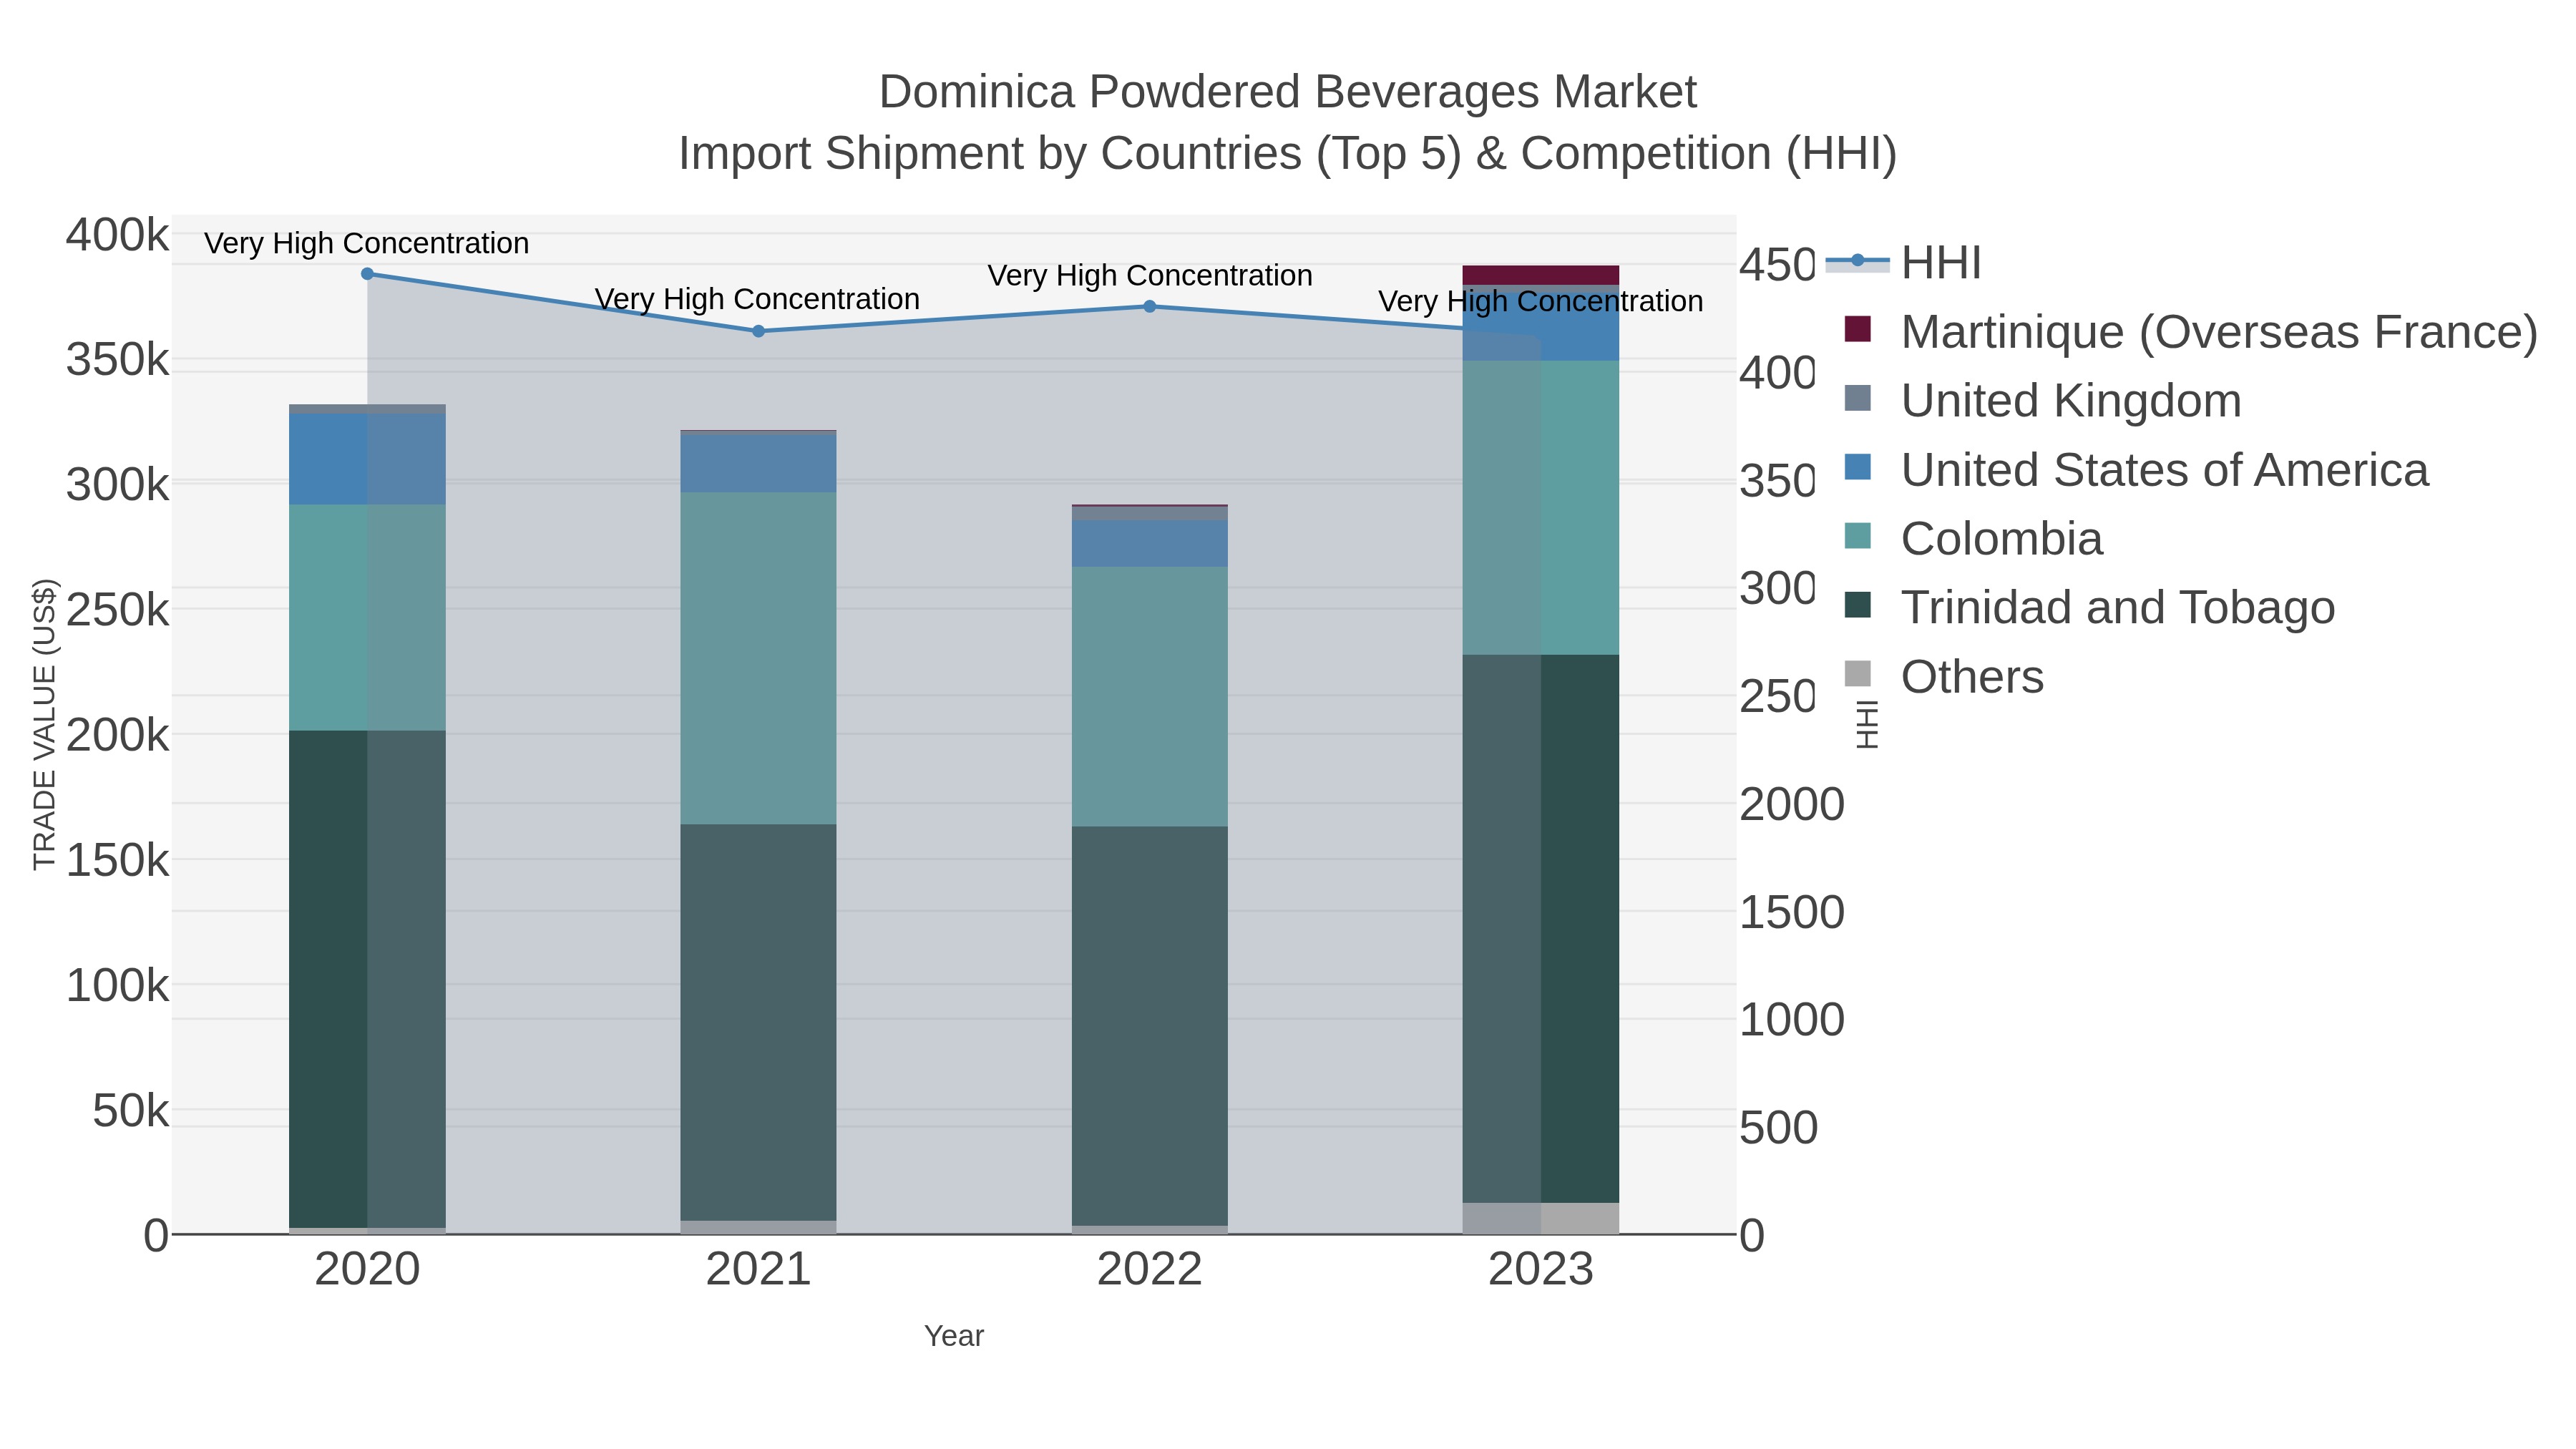This screenshot has width=2576, height=1449.
Task: Click the 2020 Colombia bar segment
Action: (367, 618)
